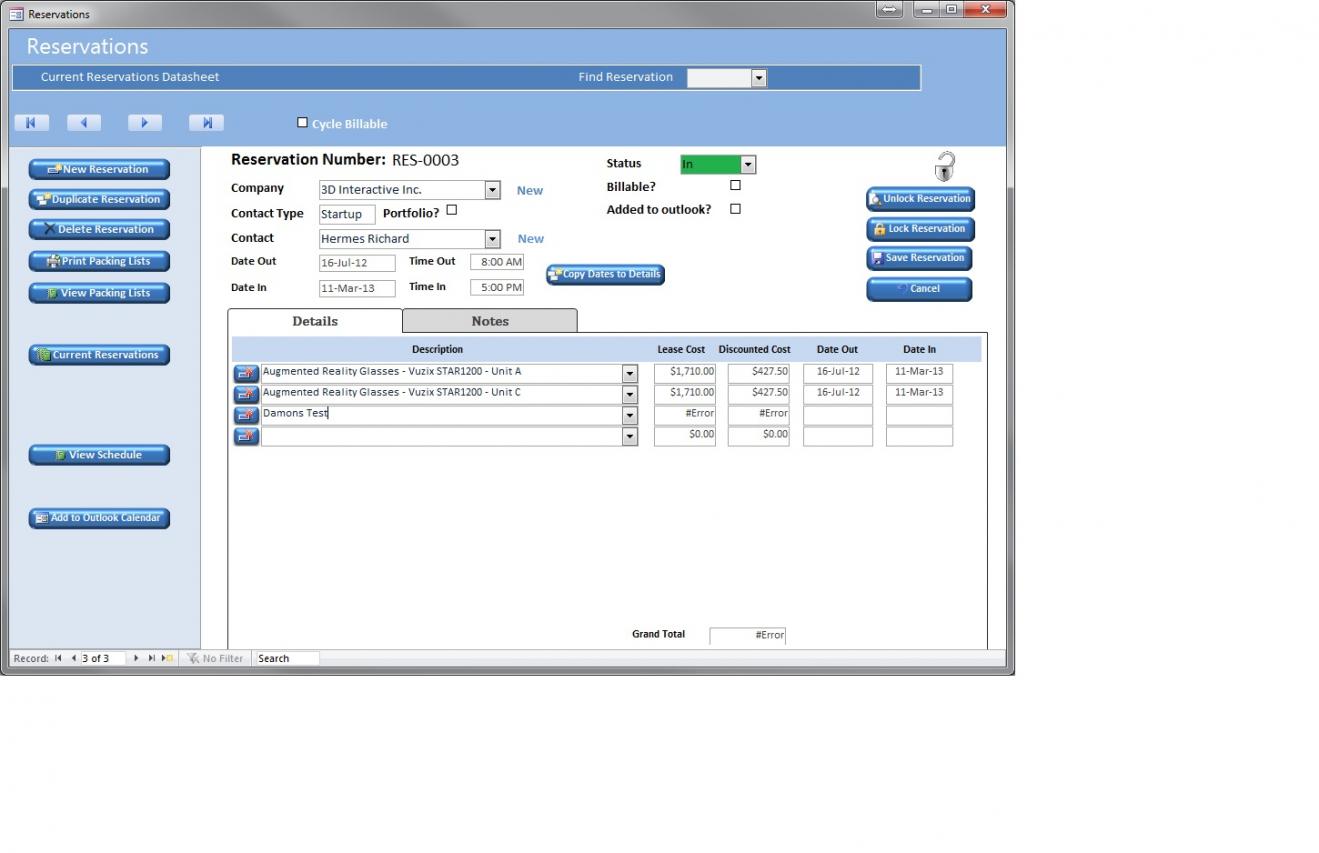Click the Date In field showing 11-Mar-13
The width and height of the screenshot is (1319, 853).
click(x=357, y=288)
